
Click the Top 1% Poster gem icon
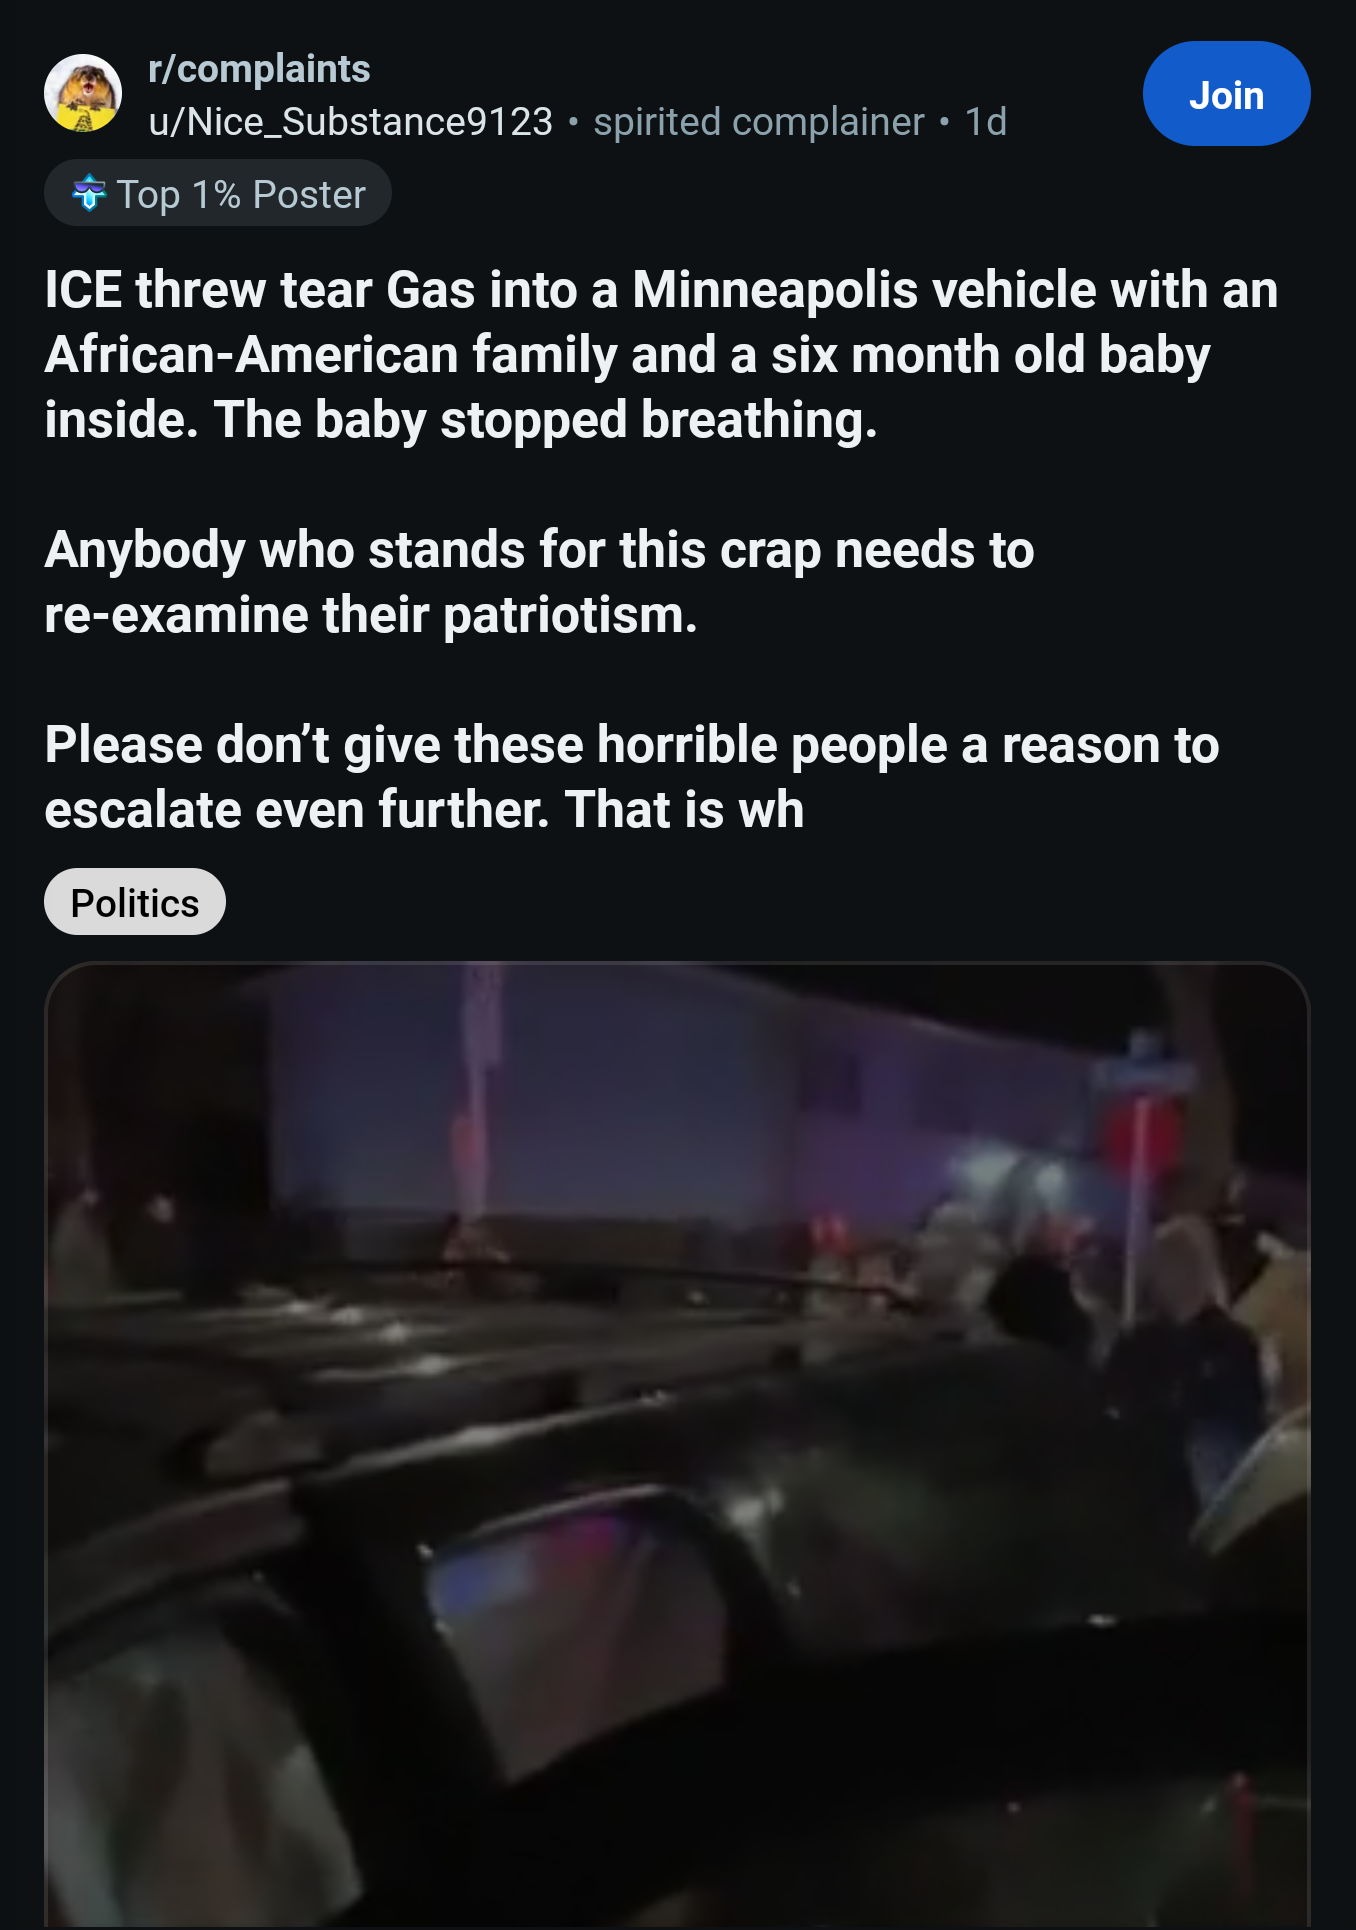tap(89, 193)
